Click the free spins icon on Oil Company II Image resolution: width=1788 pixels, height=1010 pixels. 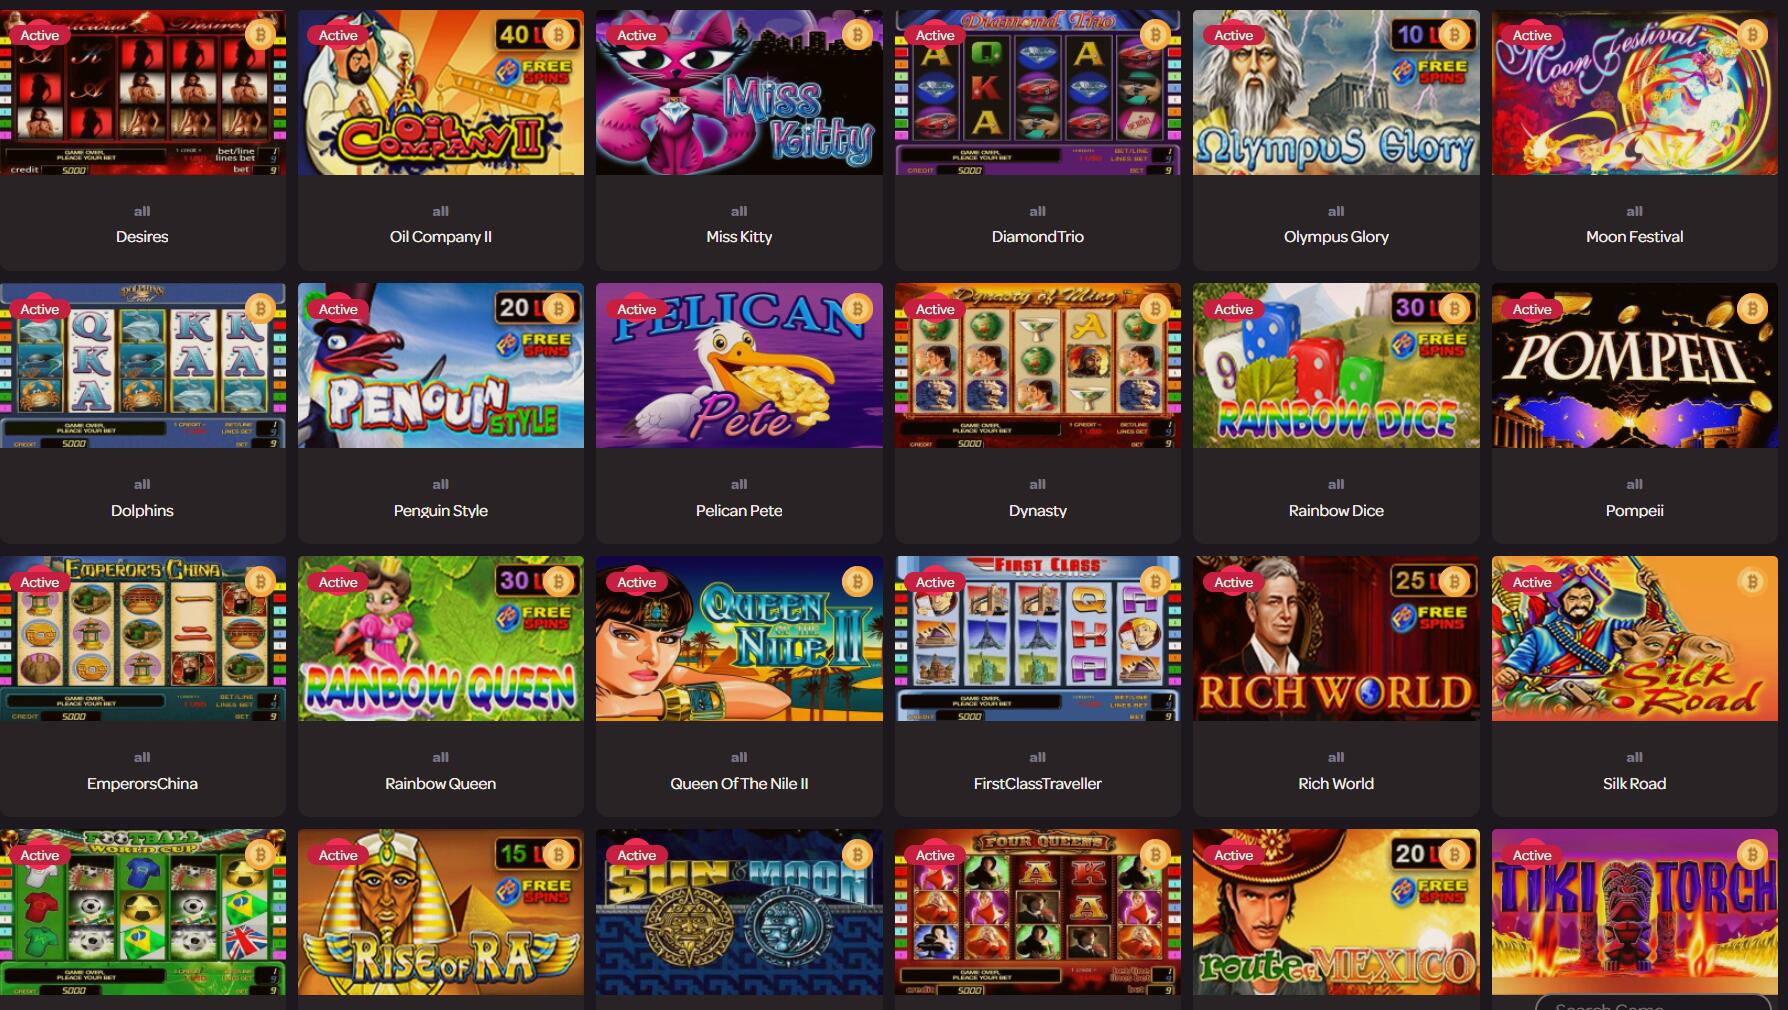pos(536,71)
